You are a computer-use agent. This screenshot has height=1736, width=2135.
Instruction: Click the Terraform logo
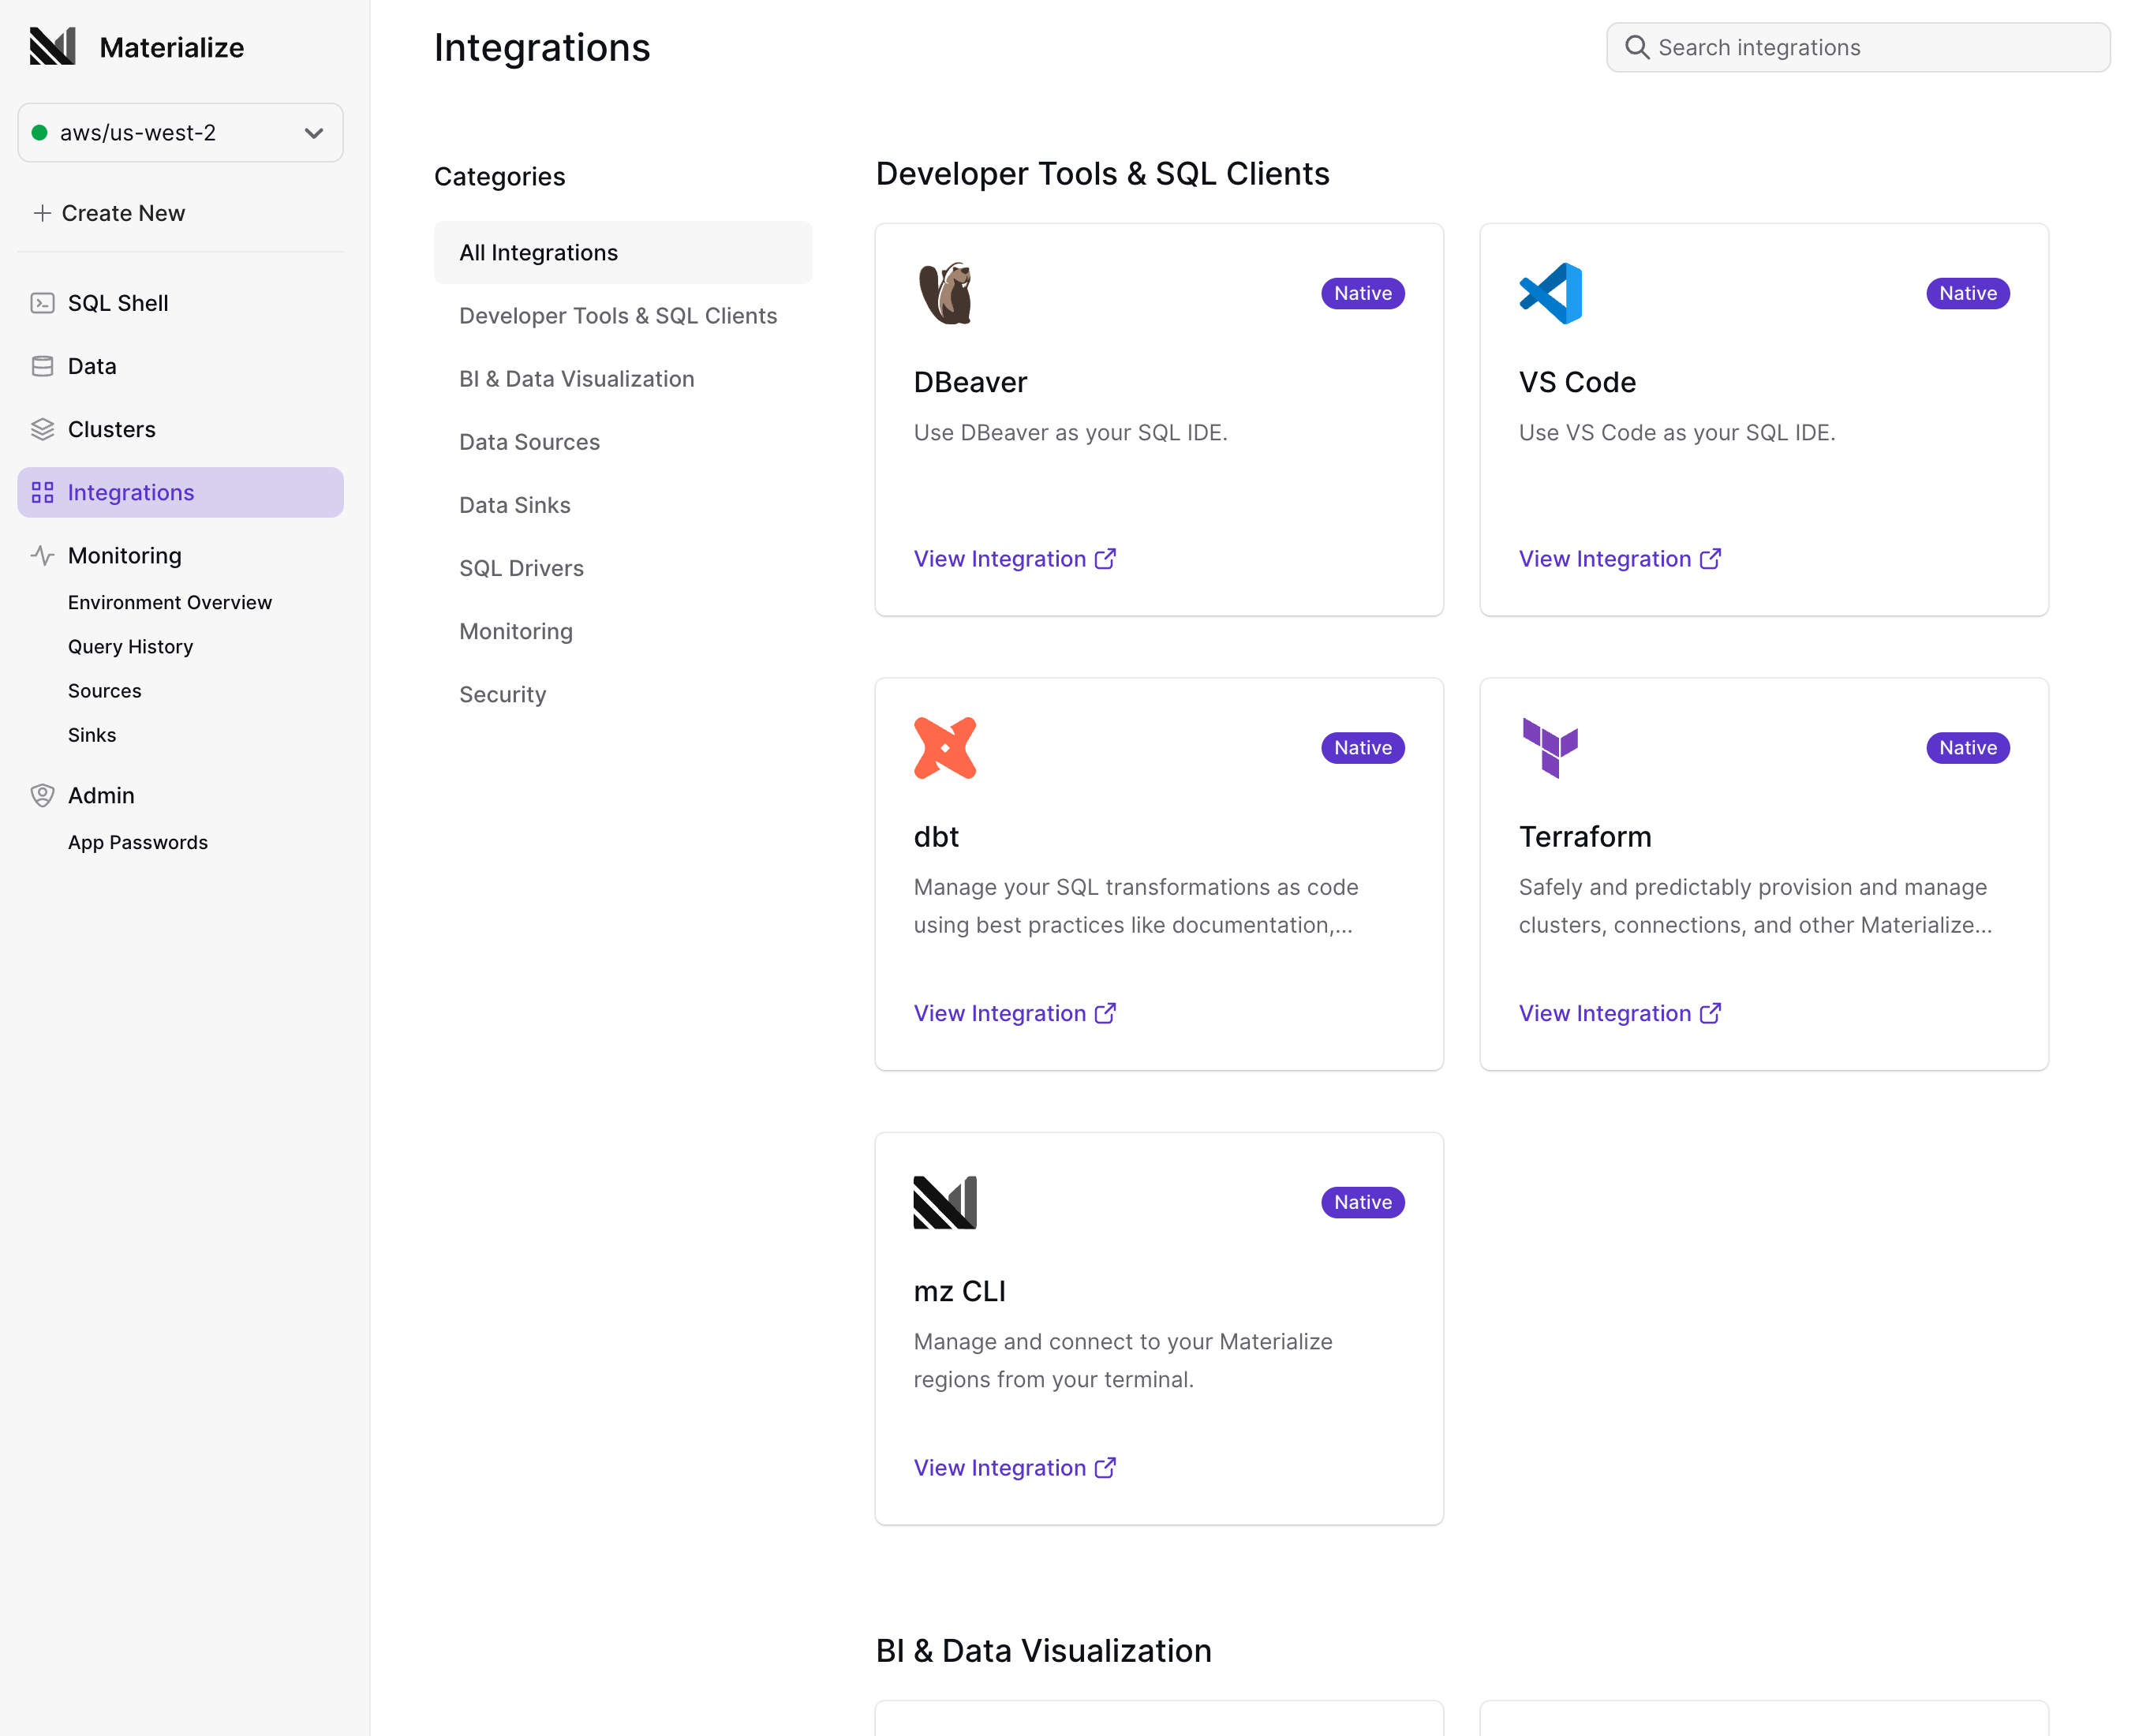[x=1549, y=747]
